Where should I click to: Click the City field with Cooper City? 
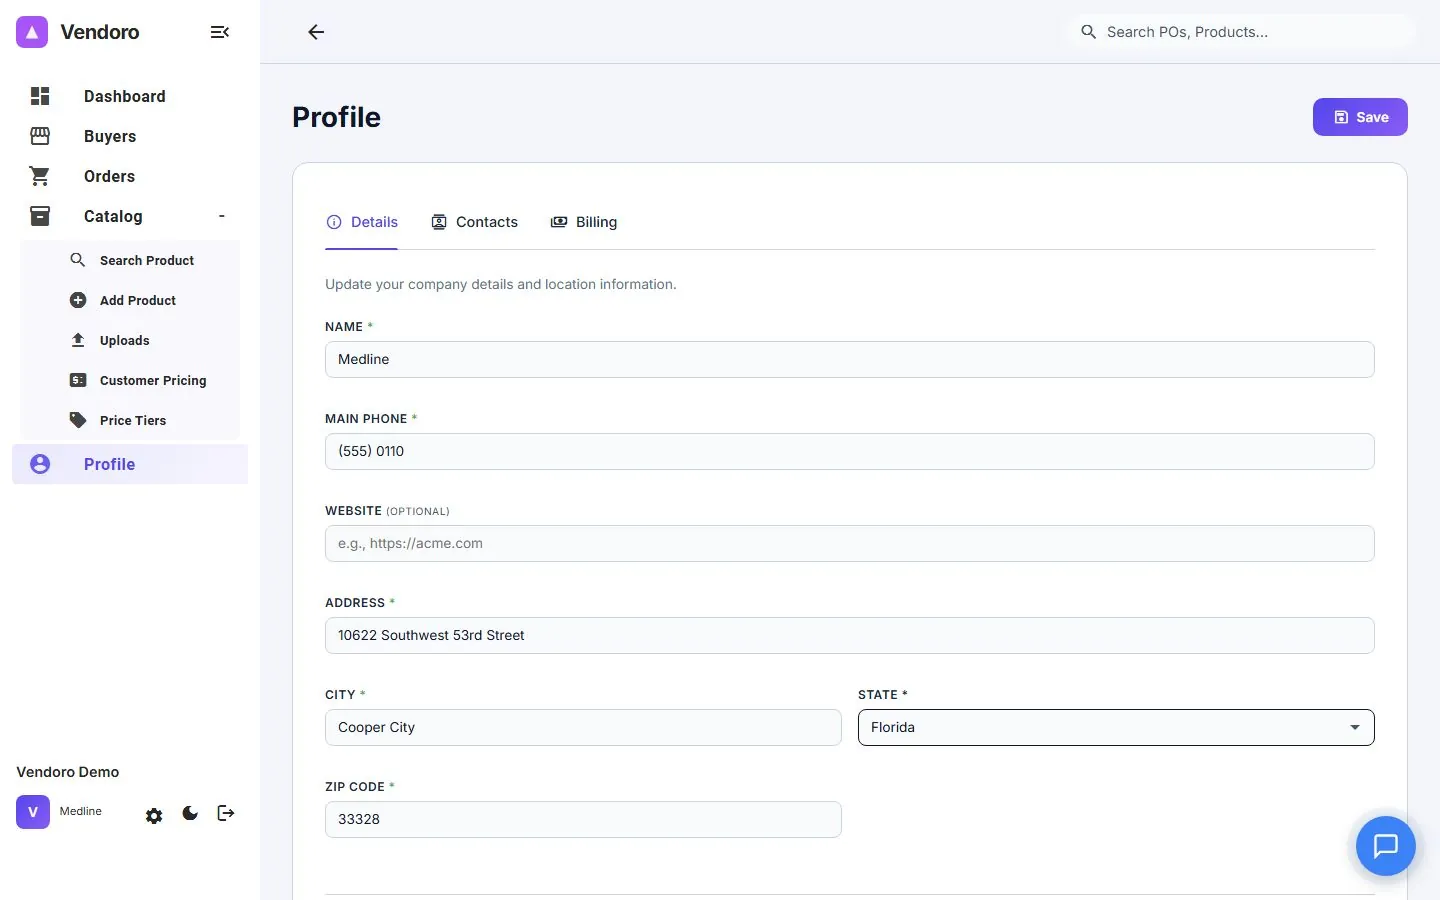coord(583,727)
